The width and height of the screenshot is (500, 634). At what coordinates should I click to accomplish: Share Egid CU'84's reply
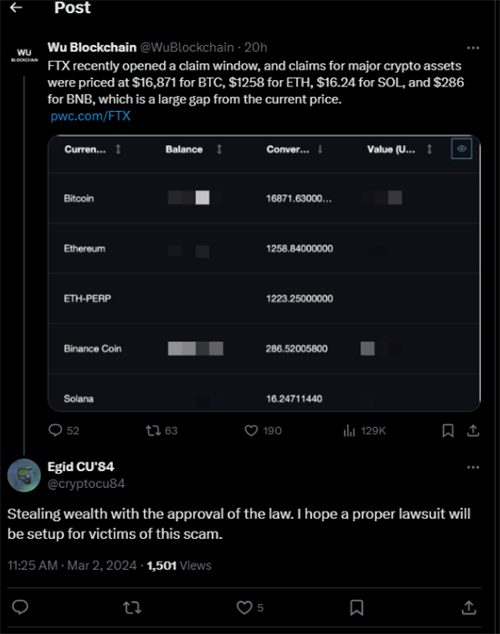pyautogui.click(x=468, y=607)
